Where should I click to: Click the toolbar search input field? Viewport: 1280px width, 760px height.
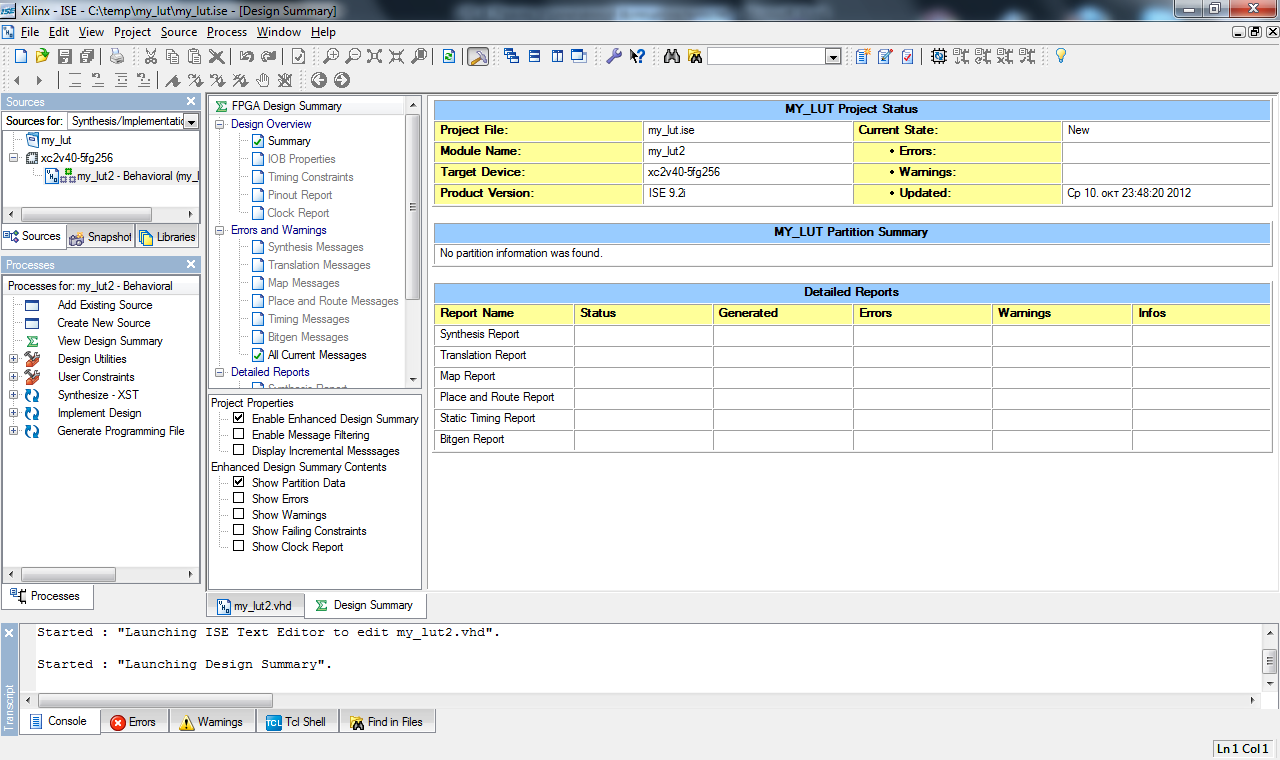click(765, 57)
